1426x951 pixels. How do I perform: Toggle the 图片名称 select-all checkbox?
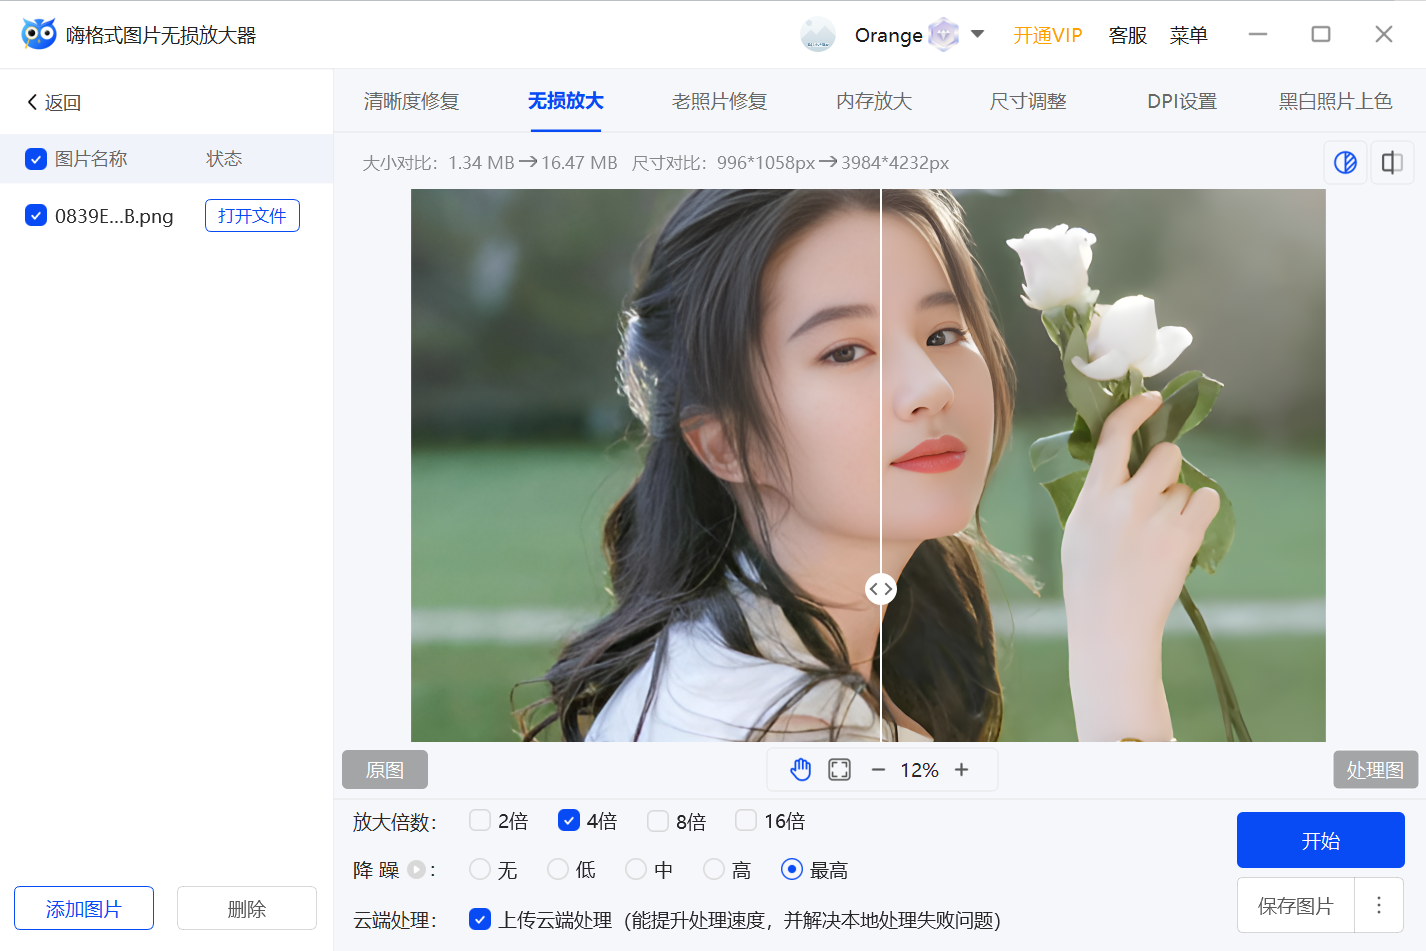click(x=36, y=159)
